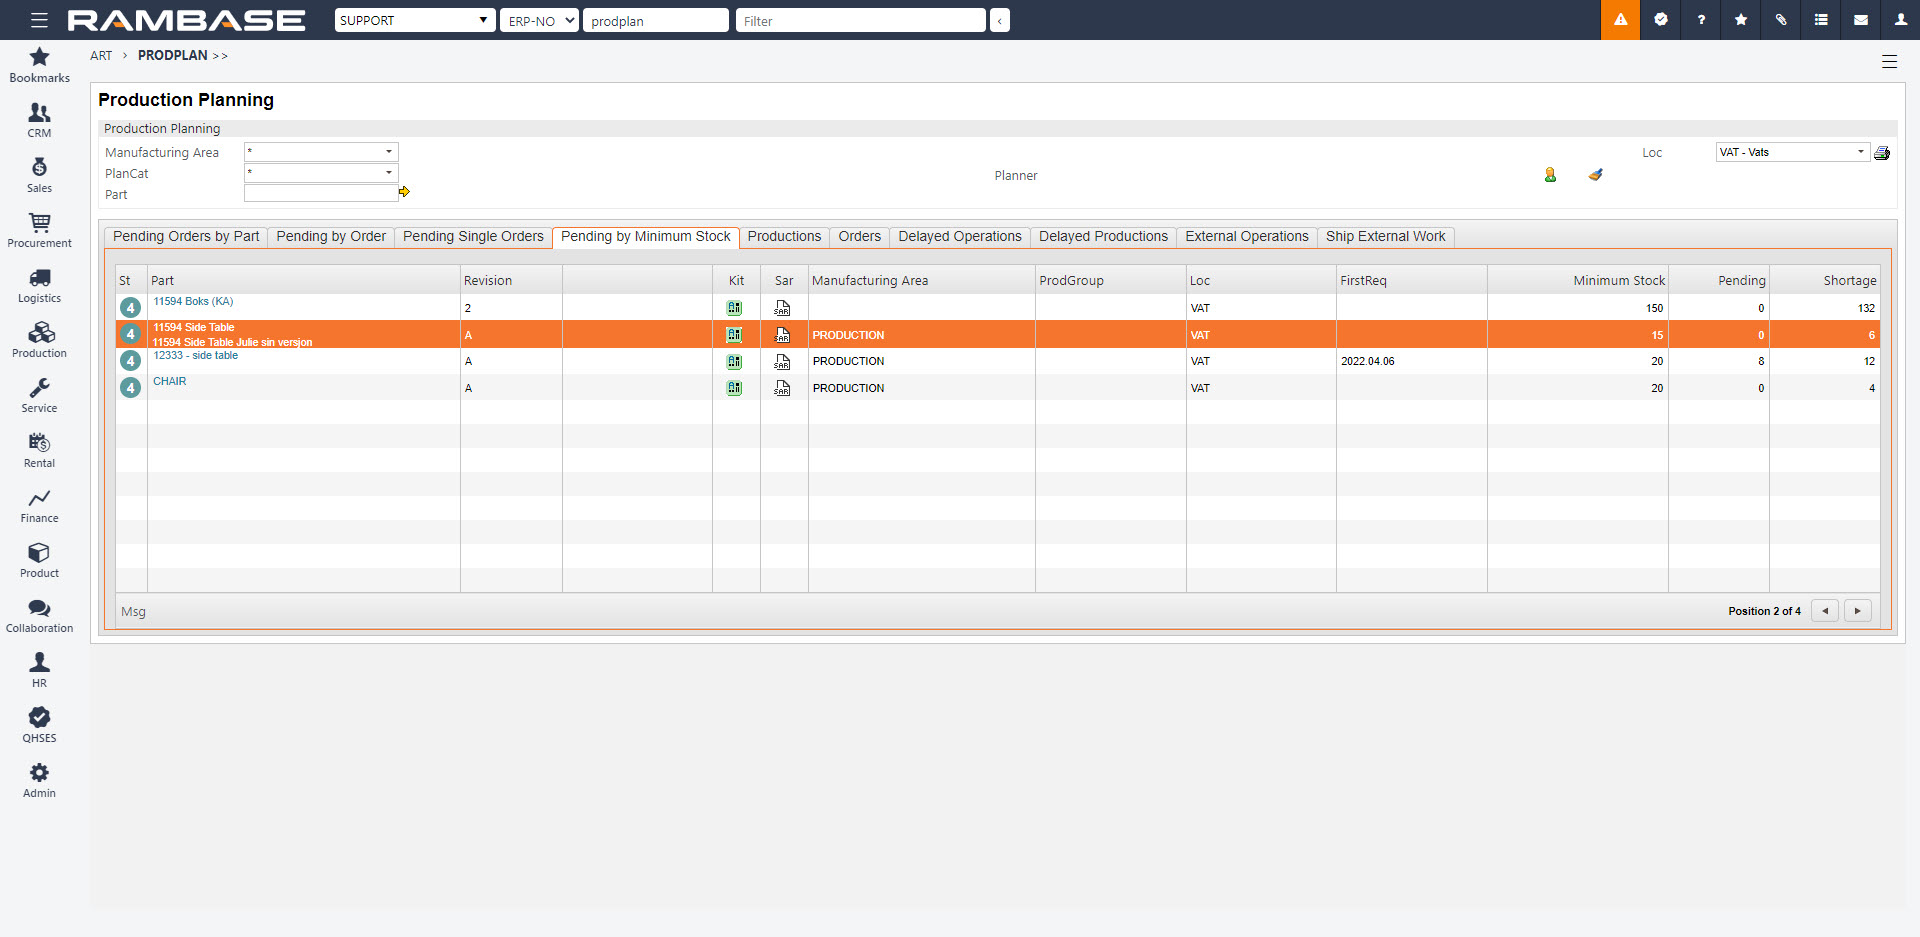The height and width of the screenshot is (937, 1920).
Task: Switch to Pending Orders by Part tab
Action: (x=186, y=237)
